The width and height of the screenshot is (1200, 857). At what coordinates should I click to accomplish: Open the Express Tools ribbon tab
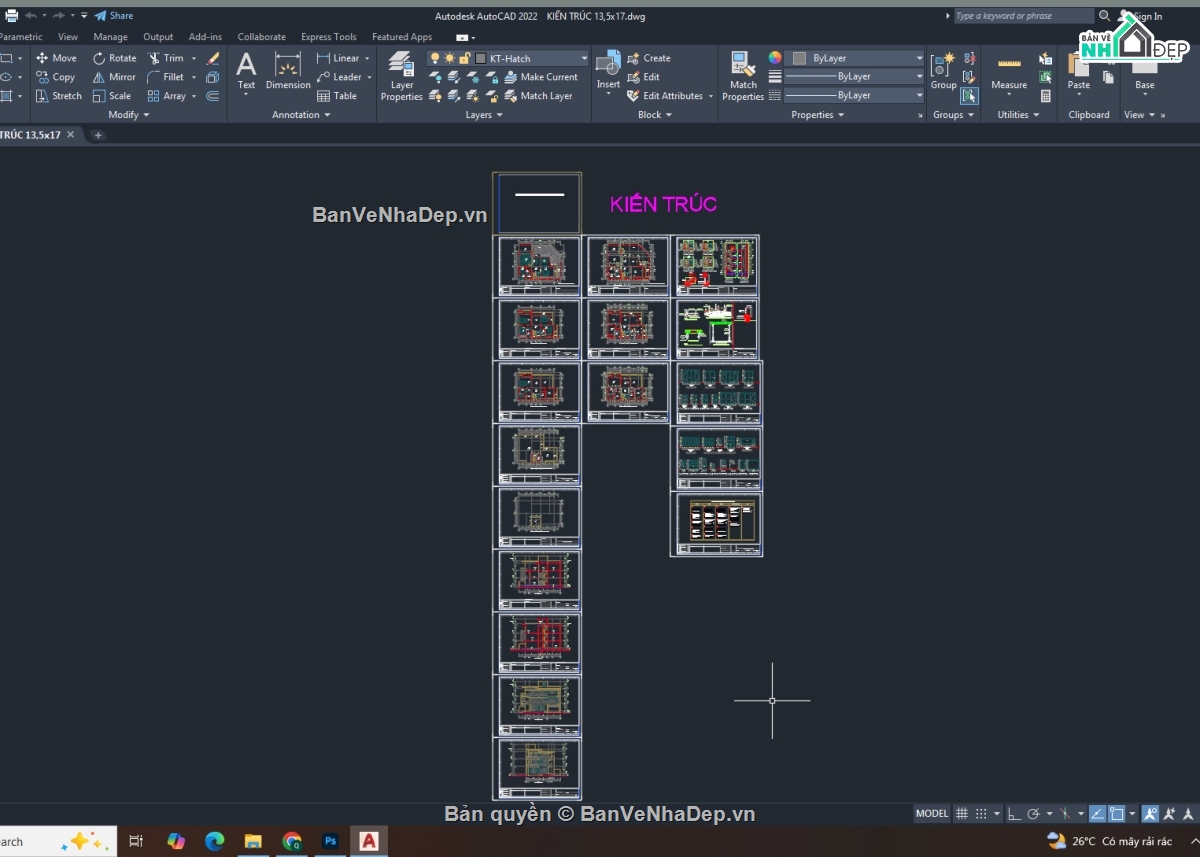click(x=328, y=37)
